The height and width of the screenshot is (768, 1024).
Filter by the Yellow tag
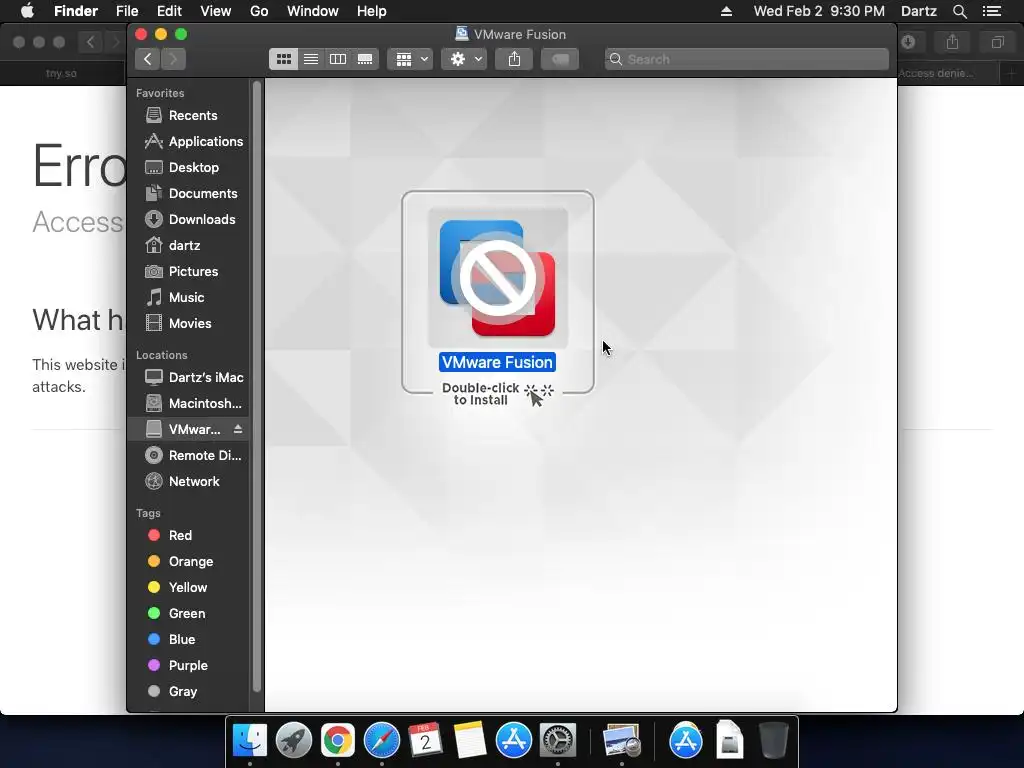(x=188, y=588)
